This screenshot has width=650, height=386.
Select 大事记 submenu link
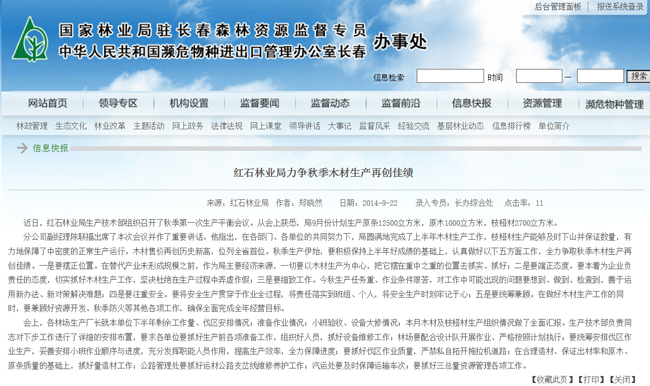point(340,126)
